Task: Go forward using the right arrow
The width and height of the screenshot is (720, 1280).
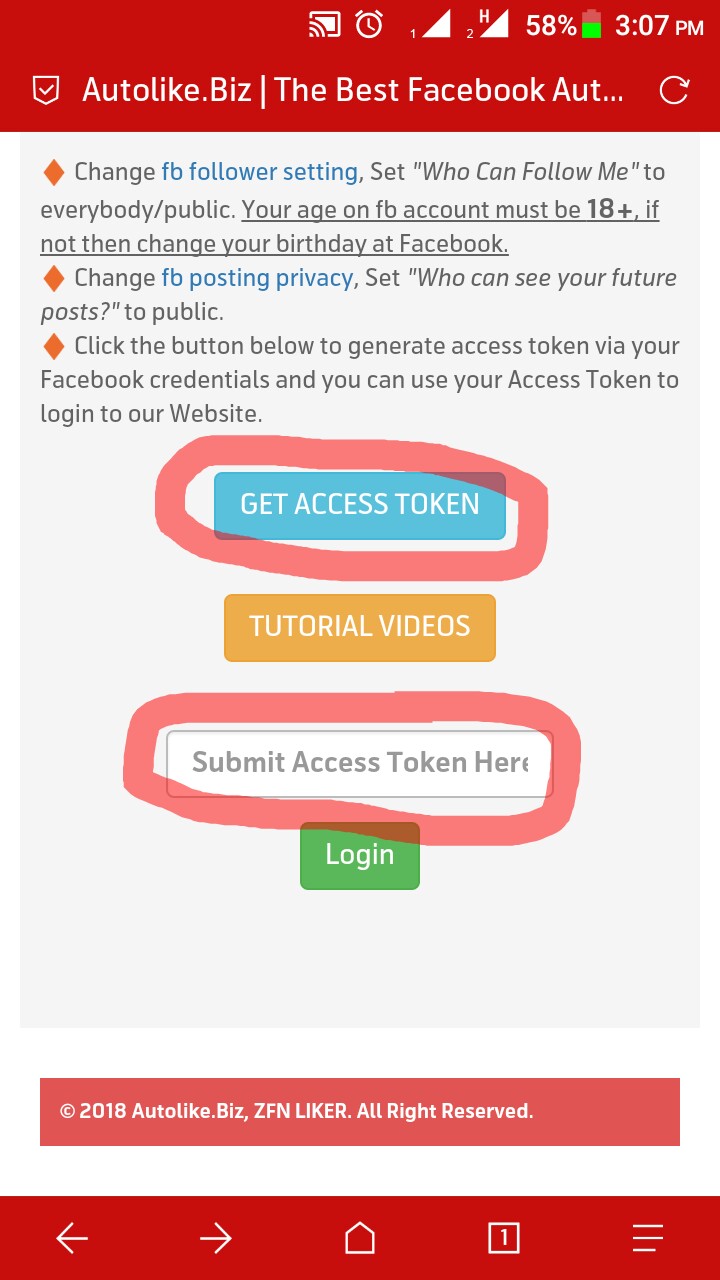Action: point(216,1239)
